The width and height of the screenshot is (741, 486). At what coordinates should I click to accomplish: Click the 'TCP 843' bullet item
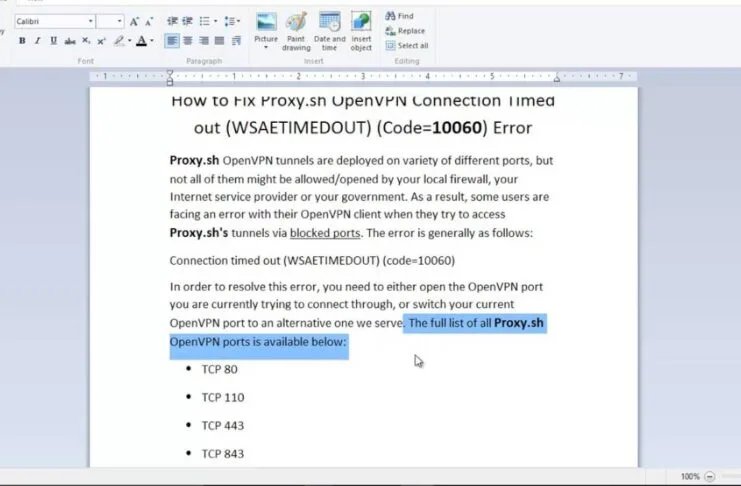pyautogui.click(x=223, y=454)
